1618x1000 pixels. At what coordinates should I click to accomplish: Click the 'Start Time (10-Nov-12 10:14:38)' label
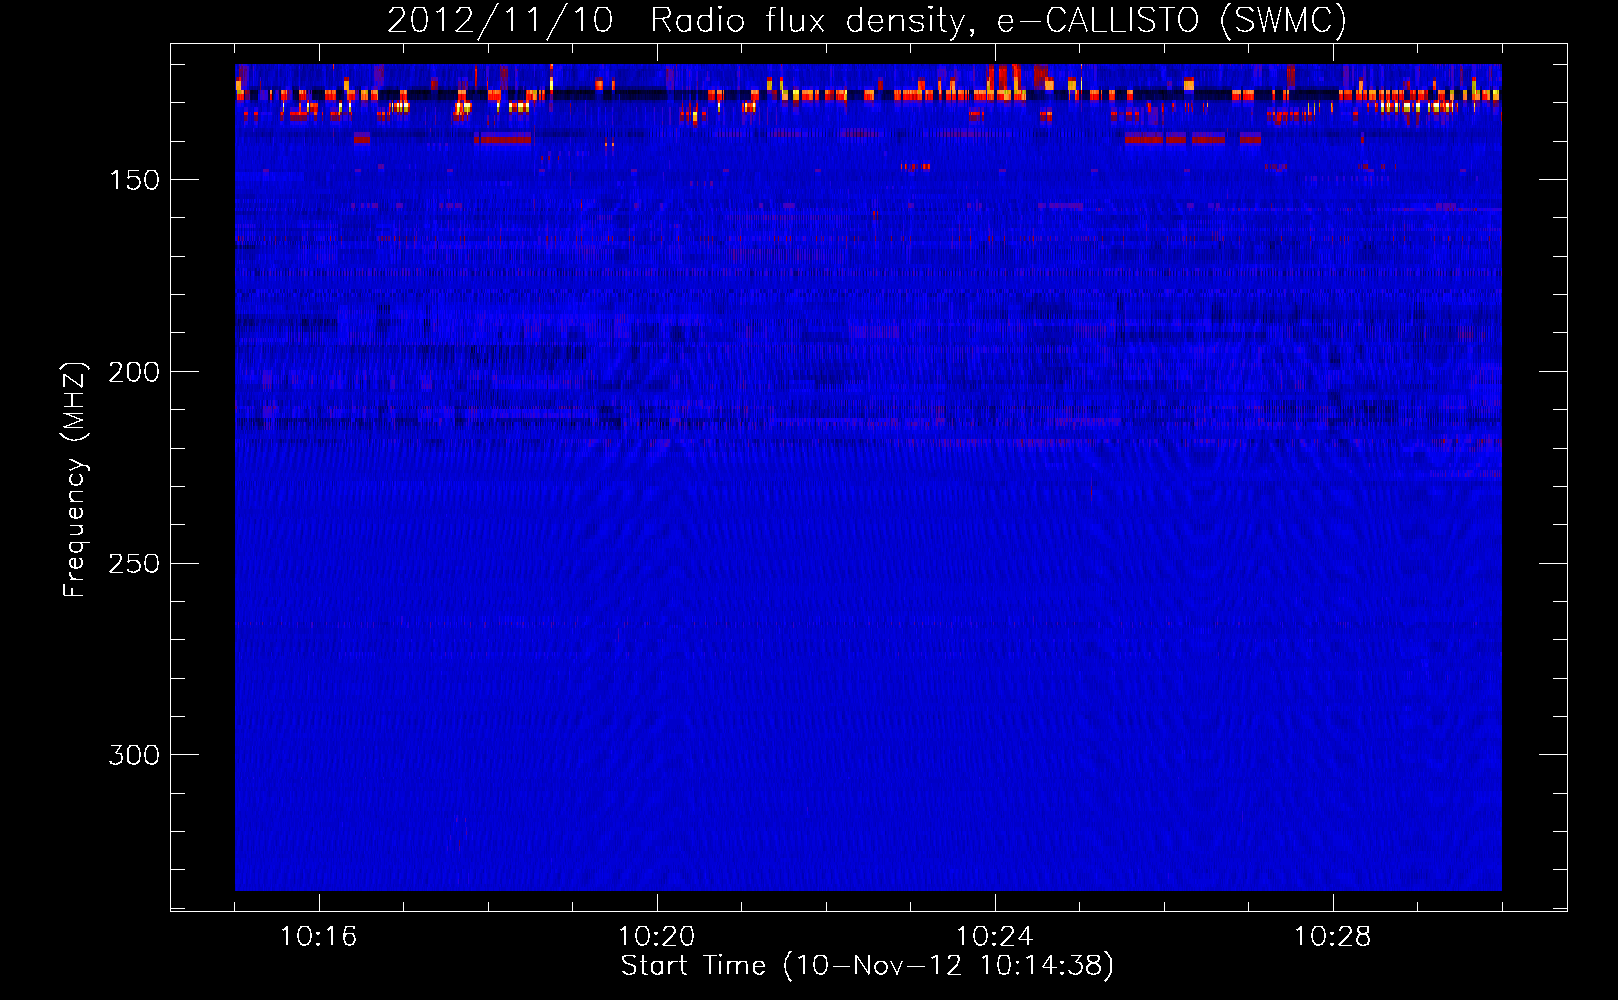[x=867, y=966]
